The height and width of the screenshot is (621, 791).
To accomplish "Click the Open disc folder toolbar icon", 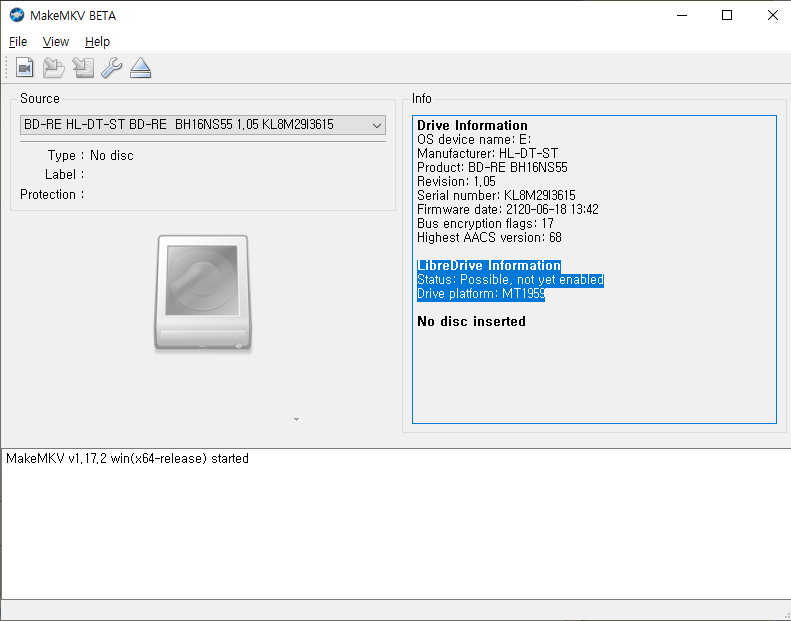I will pos(53,68).
